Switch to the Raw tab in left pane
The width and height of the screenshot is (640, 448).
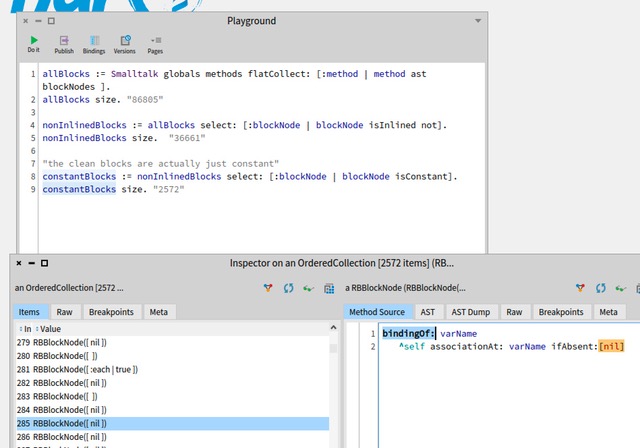[x=64, y=312]
